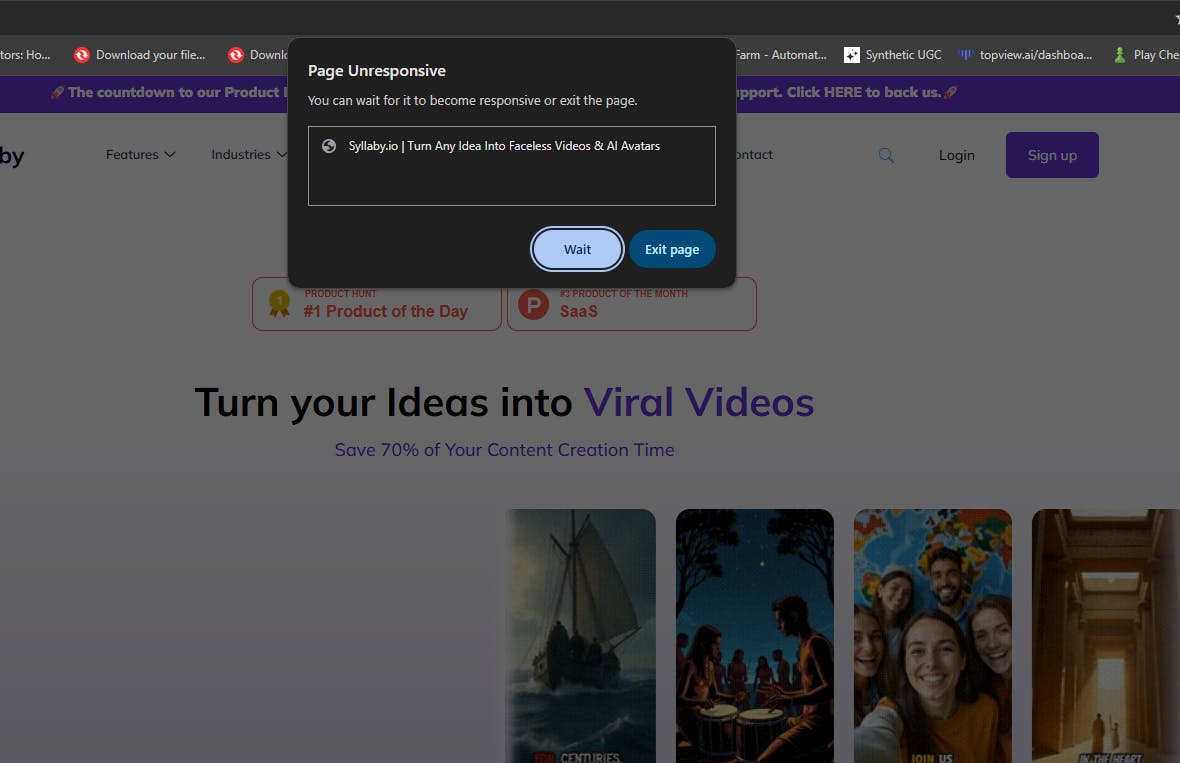Click the 'Turn your Ideas into Viral Videos' headline
Viewport: 1180px width, 763px height.
tap(504, 403)
